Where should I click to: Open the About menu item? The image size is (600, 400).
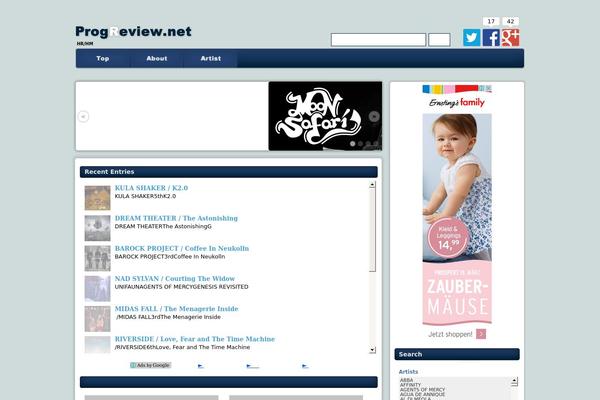pyautogui.click(x=157, y=59)
